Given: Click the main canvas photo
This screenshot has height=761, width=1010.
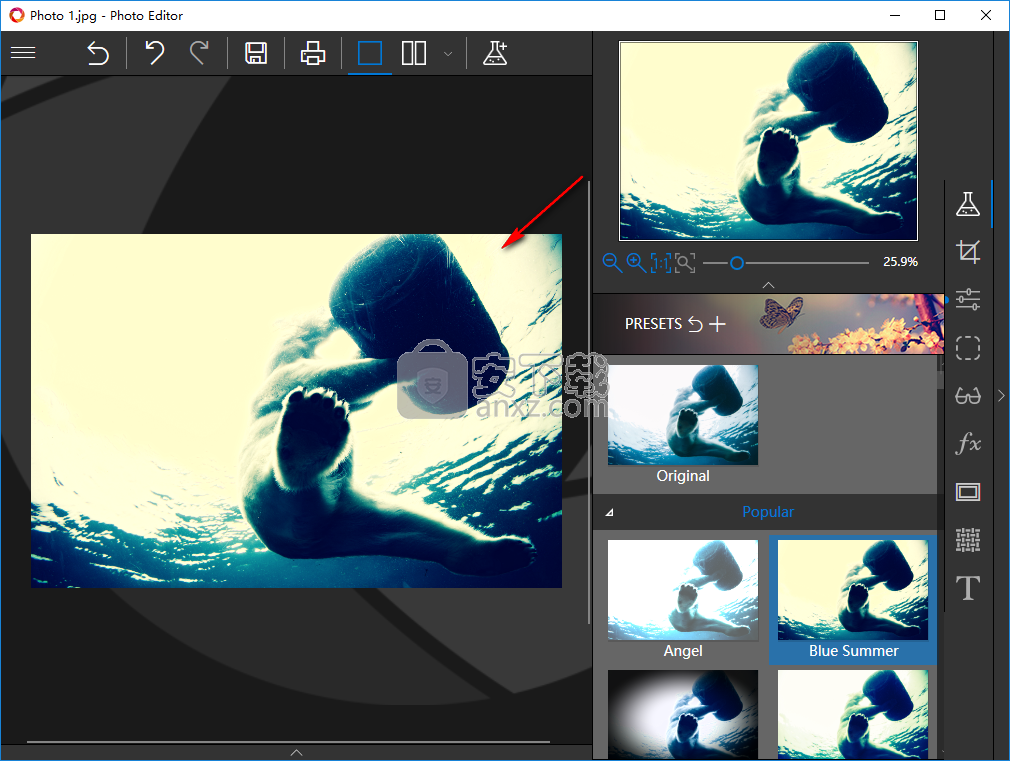Looking at the screenshot, I should pos(296,410).
